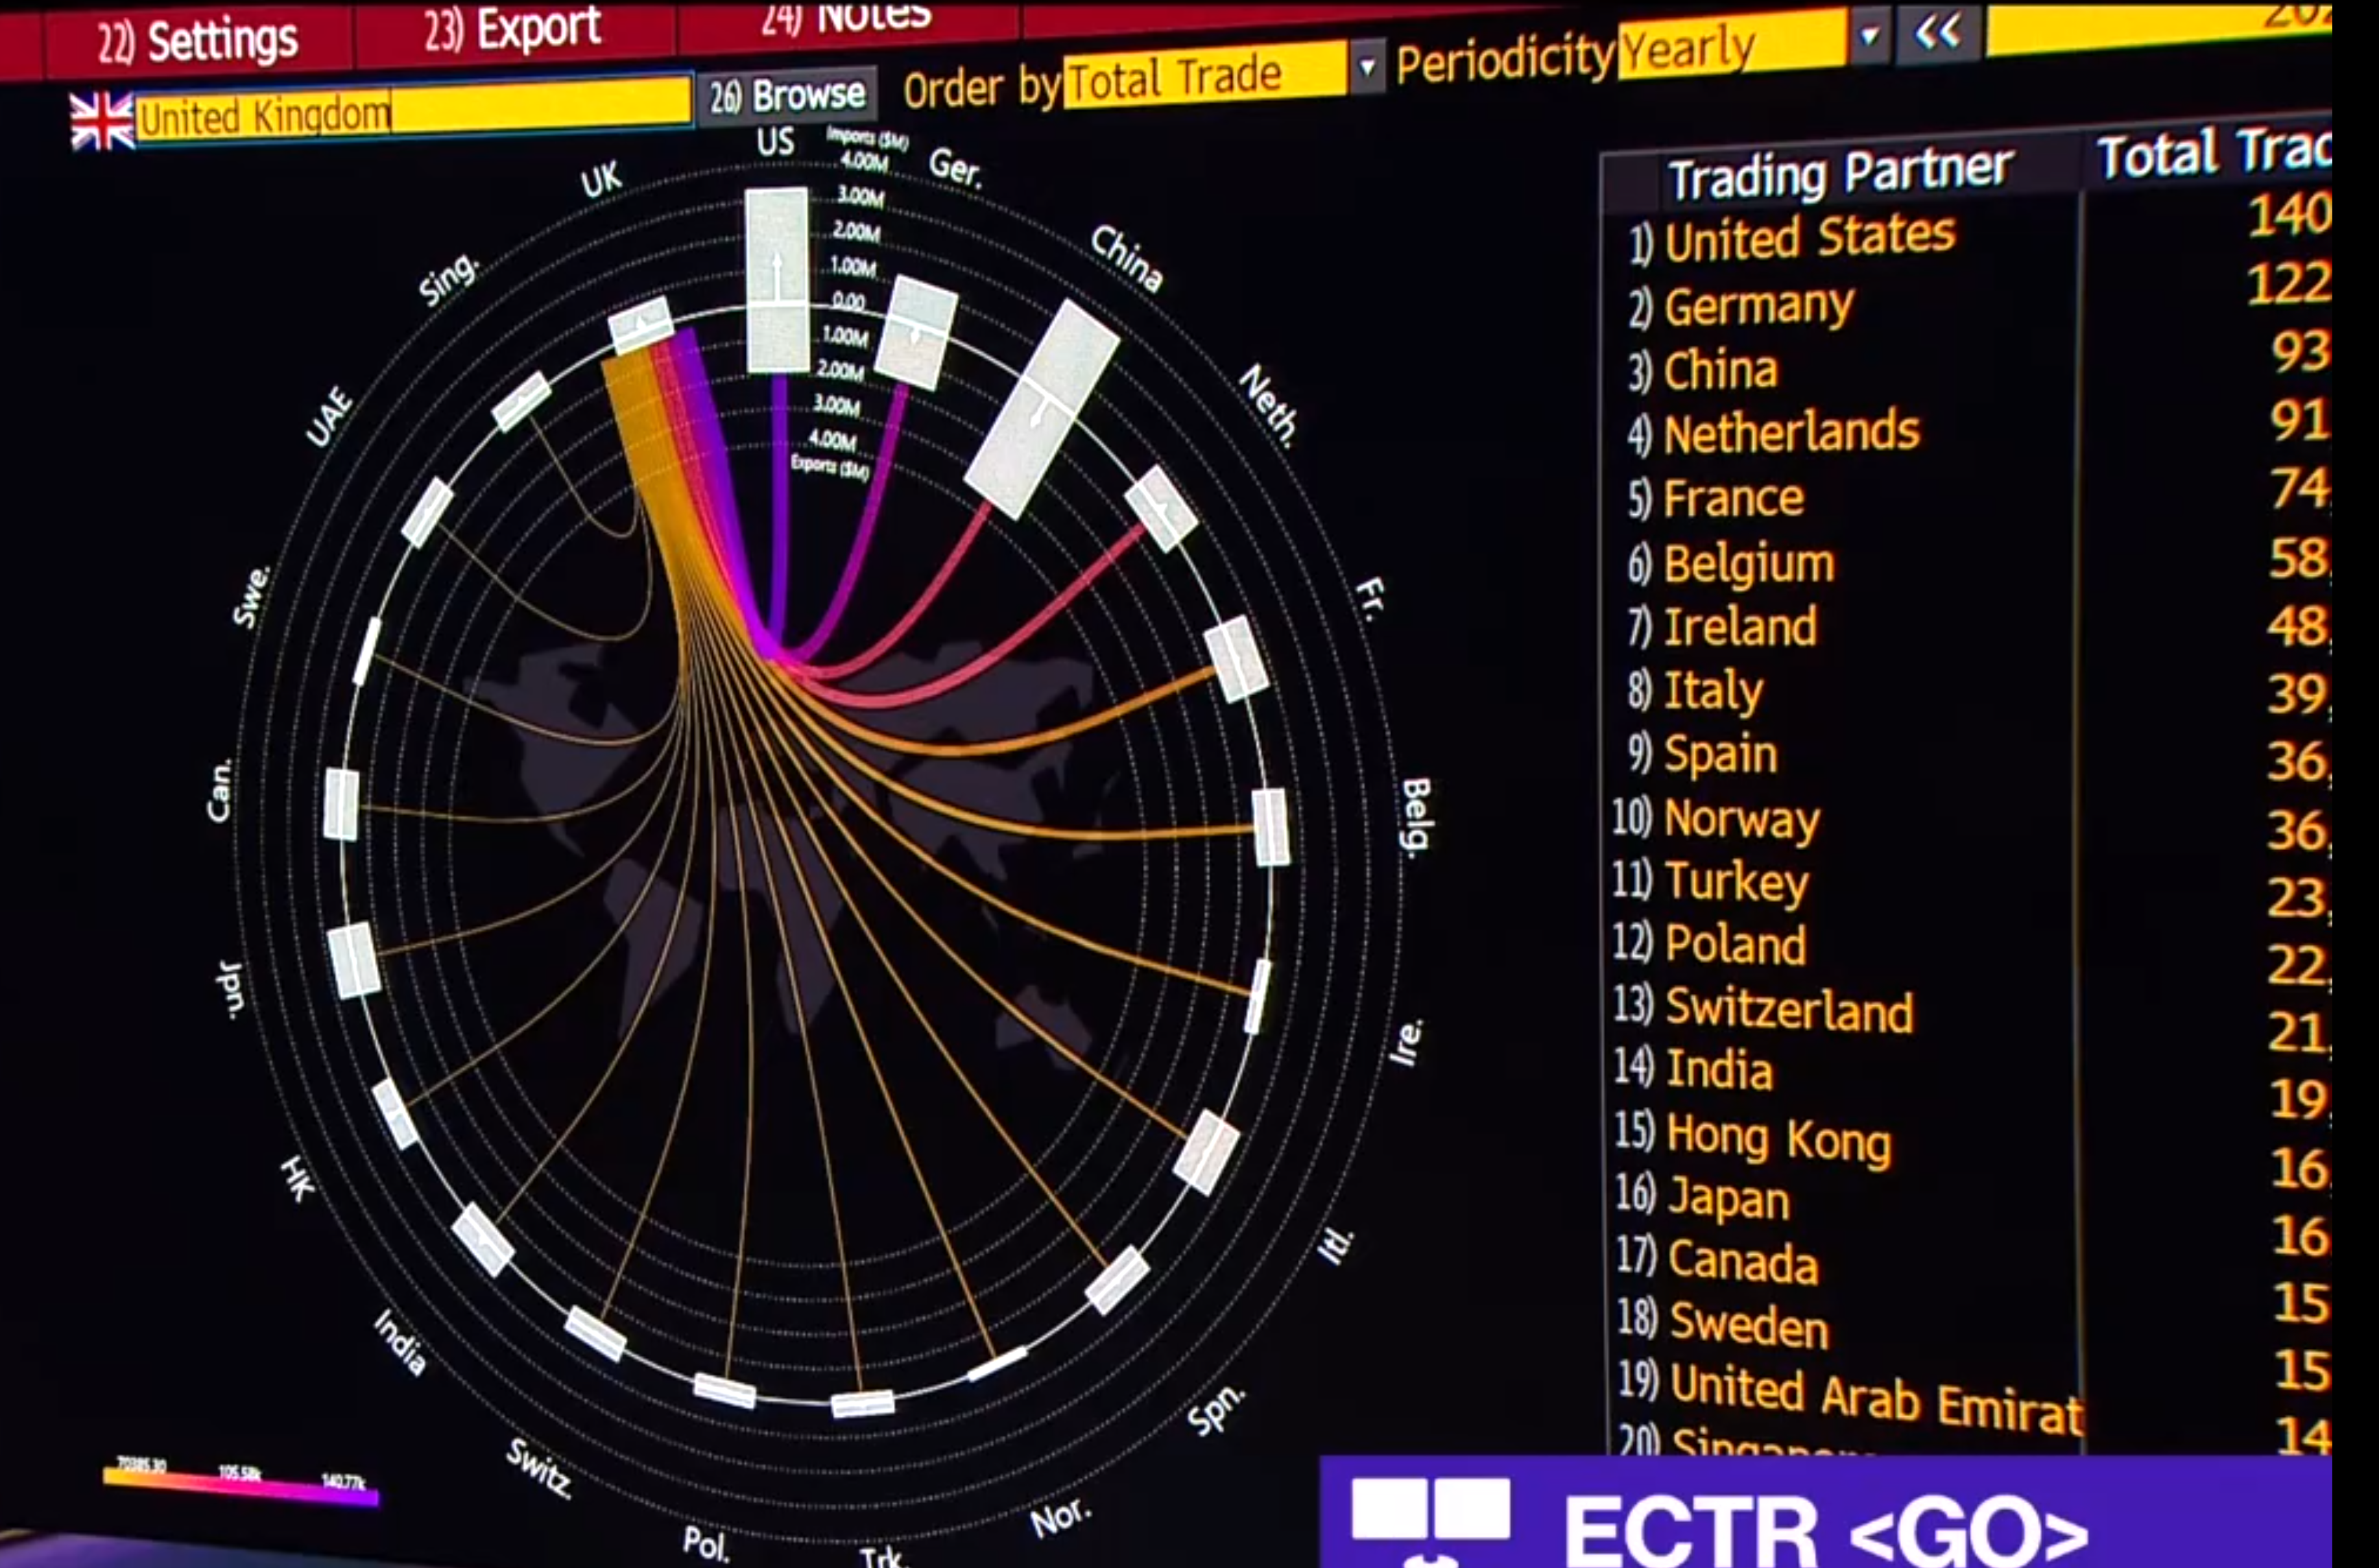Select China in trading partner list
2379x1568 pixels.
tap(1720, 370)
